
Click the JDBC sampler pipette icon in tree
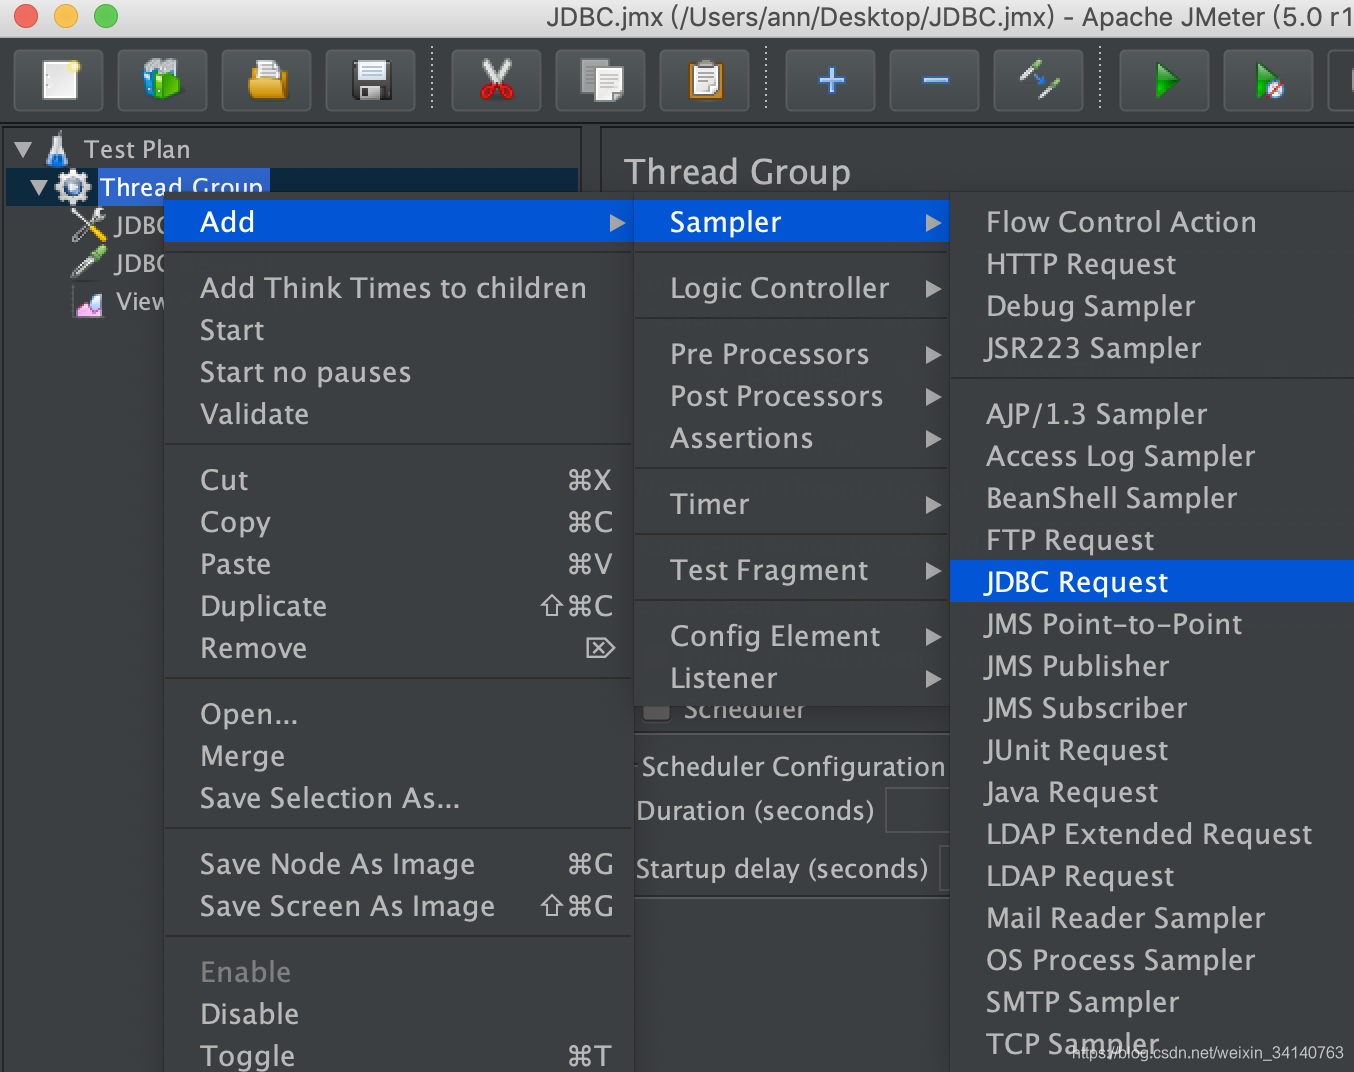89,263
